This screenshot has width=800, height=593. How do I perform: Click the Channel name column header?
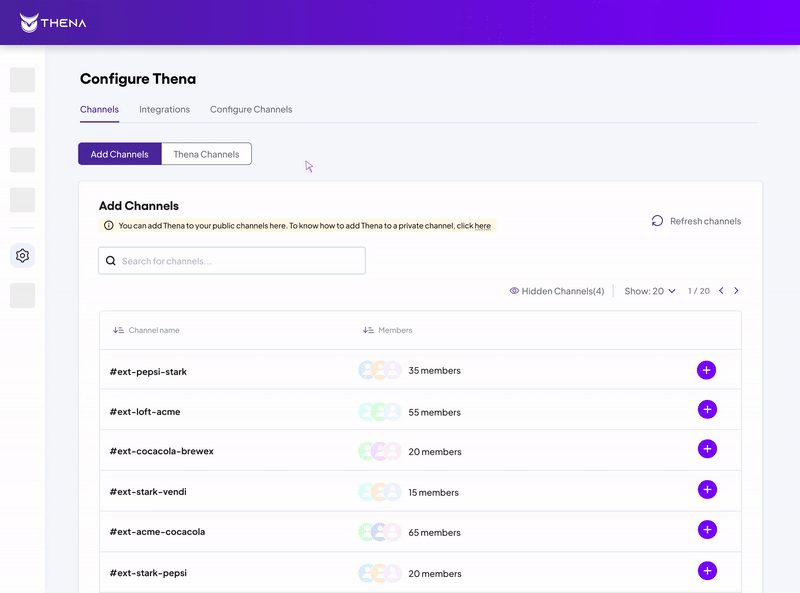pos(154,330)
